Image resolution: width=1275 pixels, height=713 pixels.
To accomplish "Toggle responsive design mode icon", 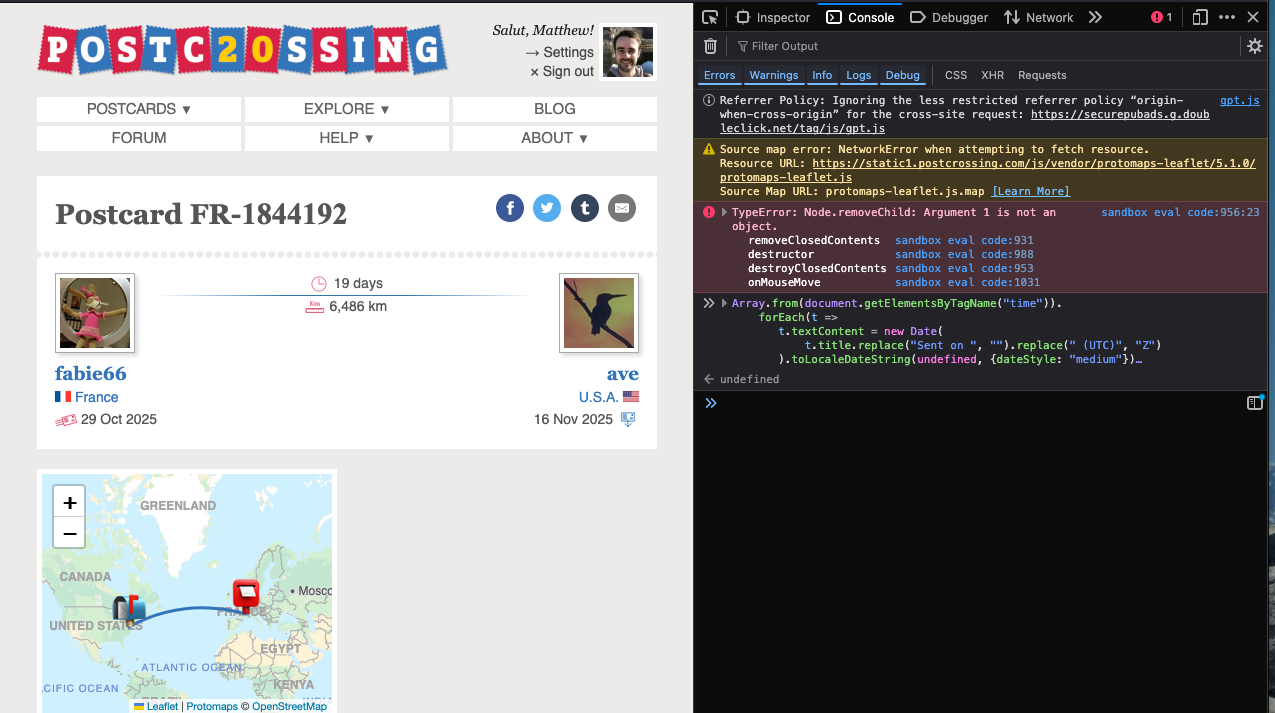I will [x=1200, y=17].
